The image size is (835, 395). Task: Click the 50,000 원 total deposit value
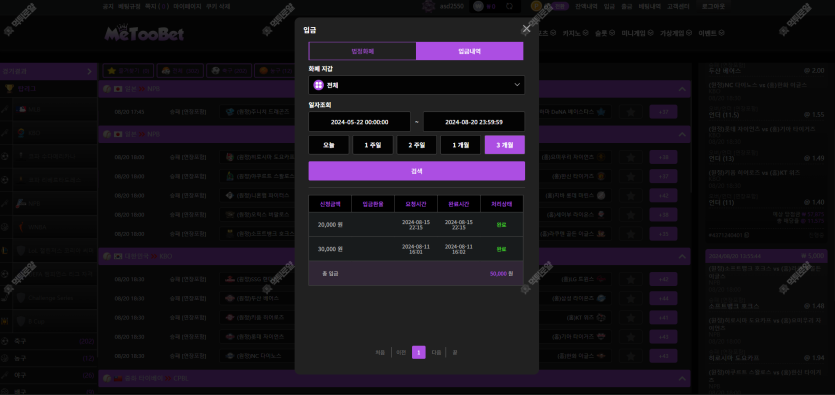(502, 274)
